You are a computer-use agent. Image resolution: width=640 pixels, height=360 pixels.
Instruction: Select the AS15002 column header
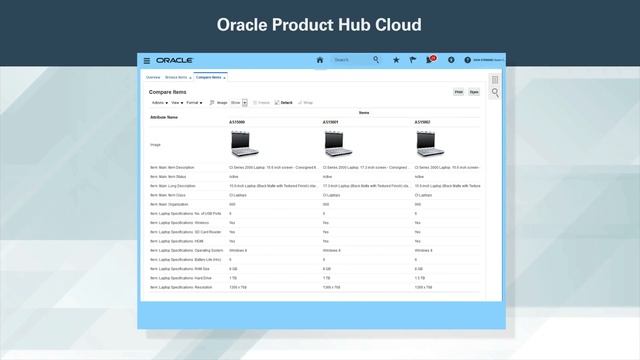click(422, 122)
